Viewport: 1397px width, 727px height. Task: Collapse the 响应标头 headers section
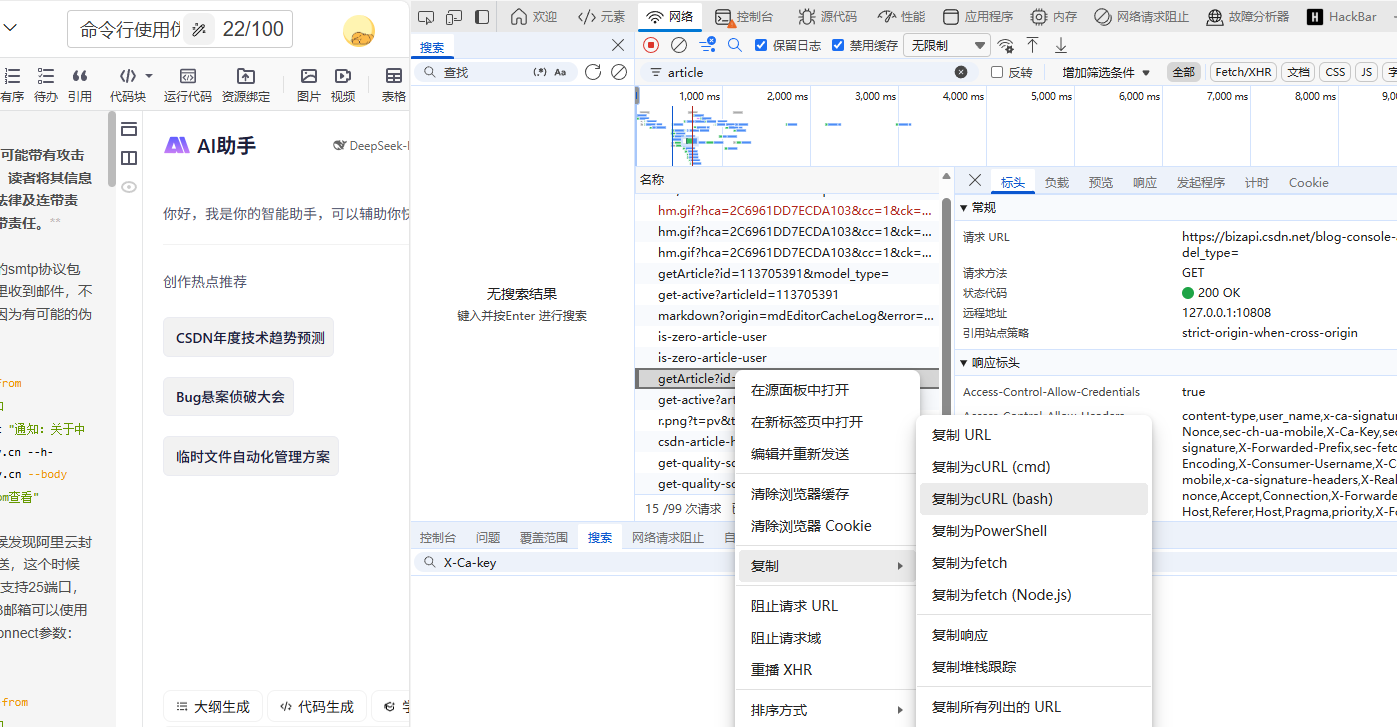[963, 362]
